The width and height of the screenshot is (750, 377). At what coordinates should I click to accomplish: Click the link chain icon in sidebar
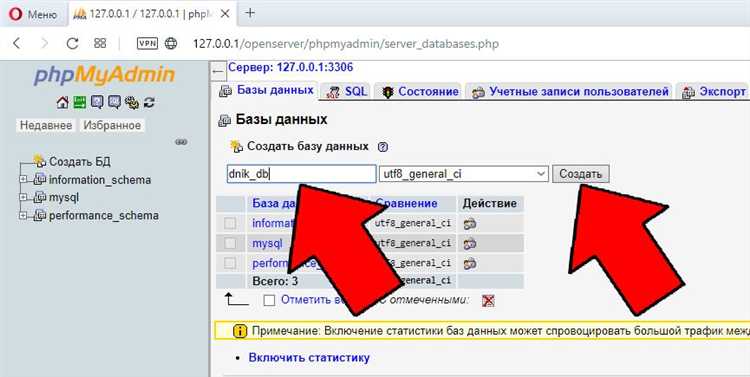[181, 142]
